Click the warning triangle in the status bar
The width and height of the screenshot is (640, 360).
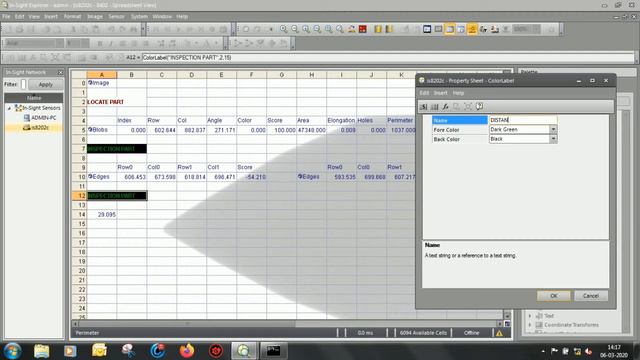(x=499, y=333)
